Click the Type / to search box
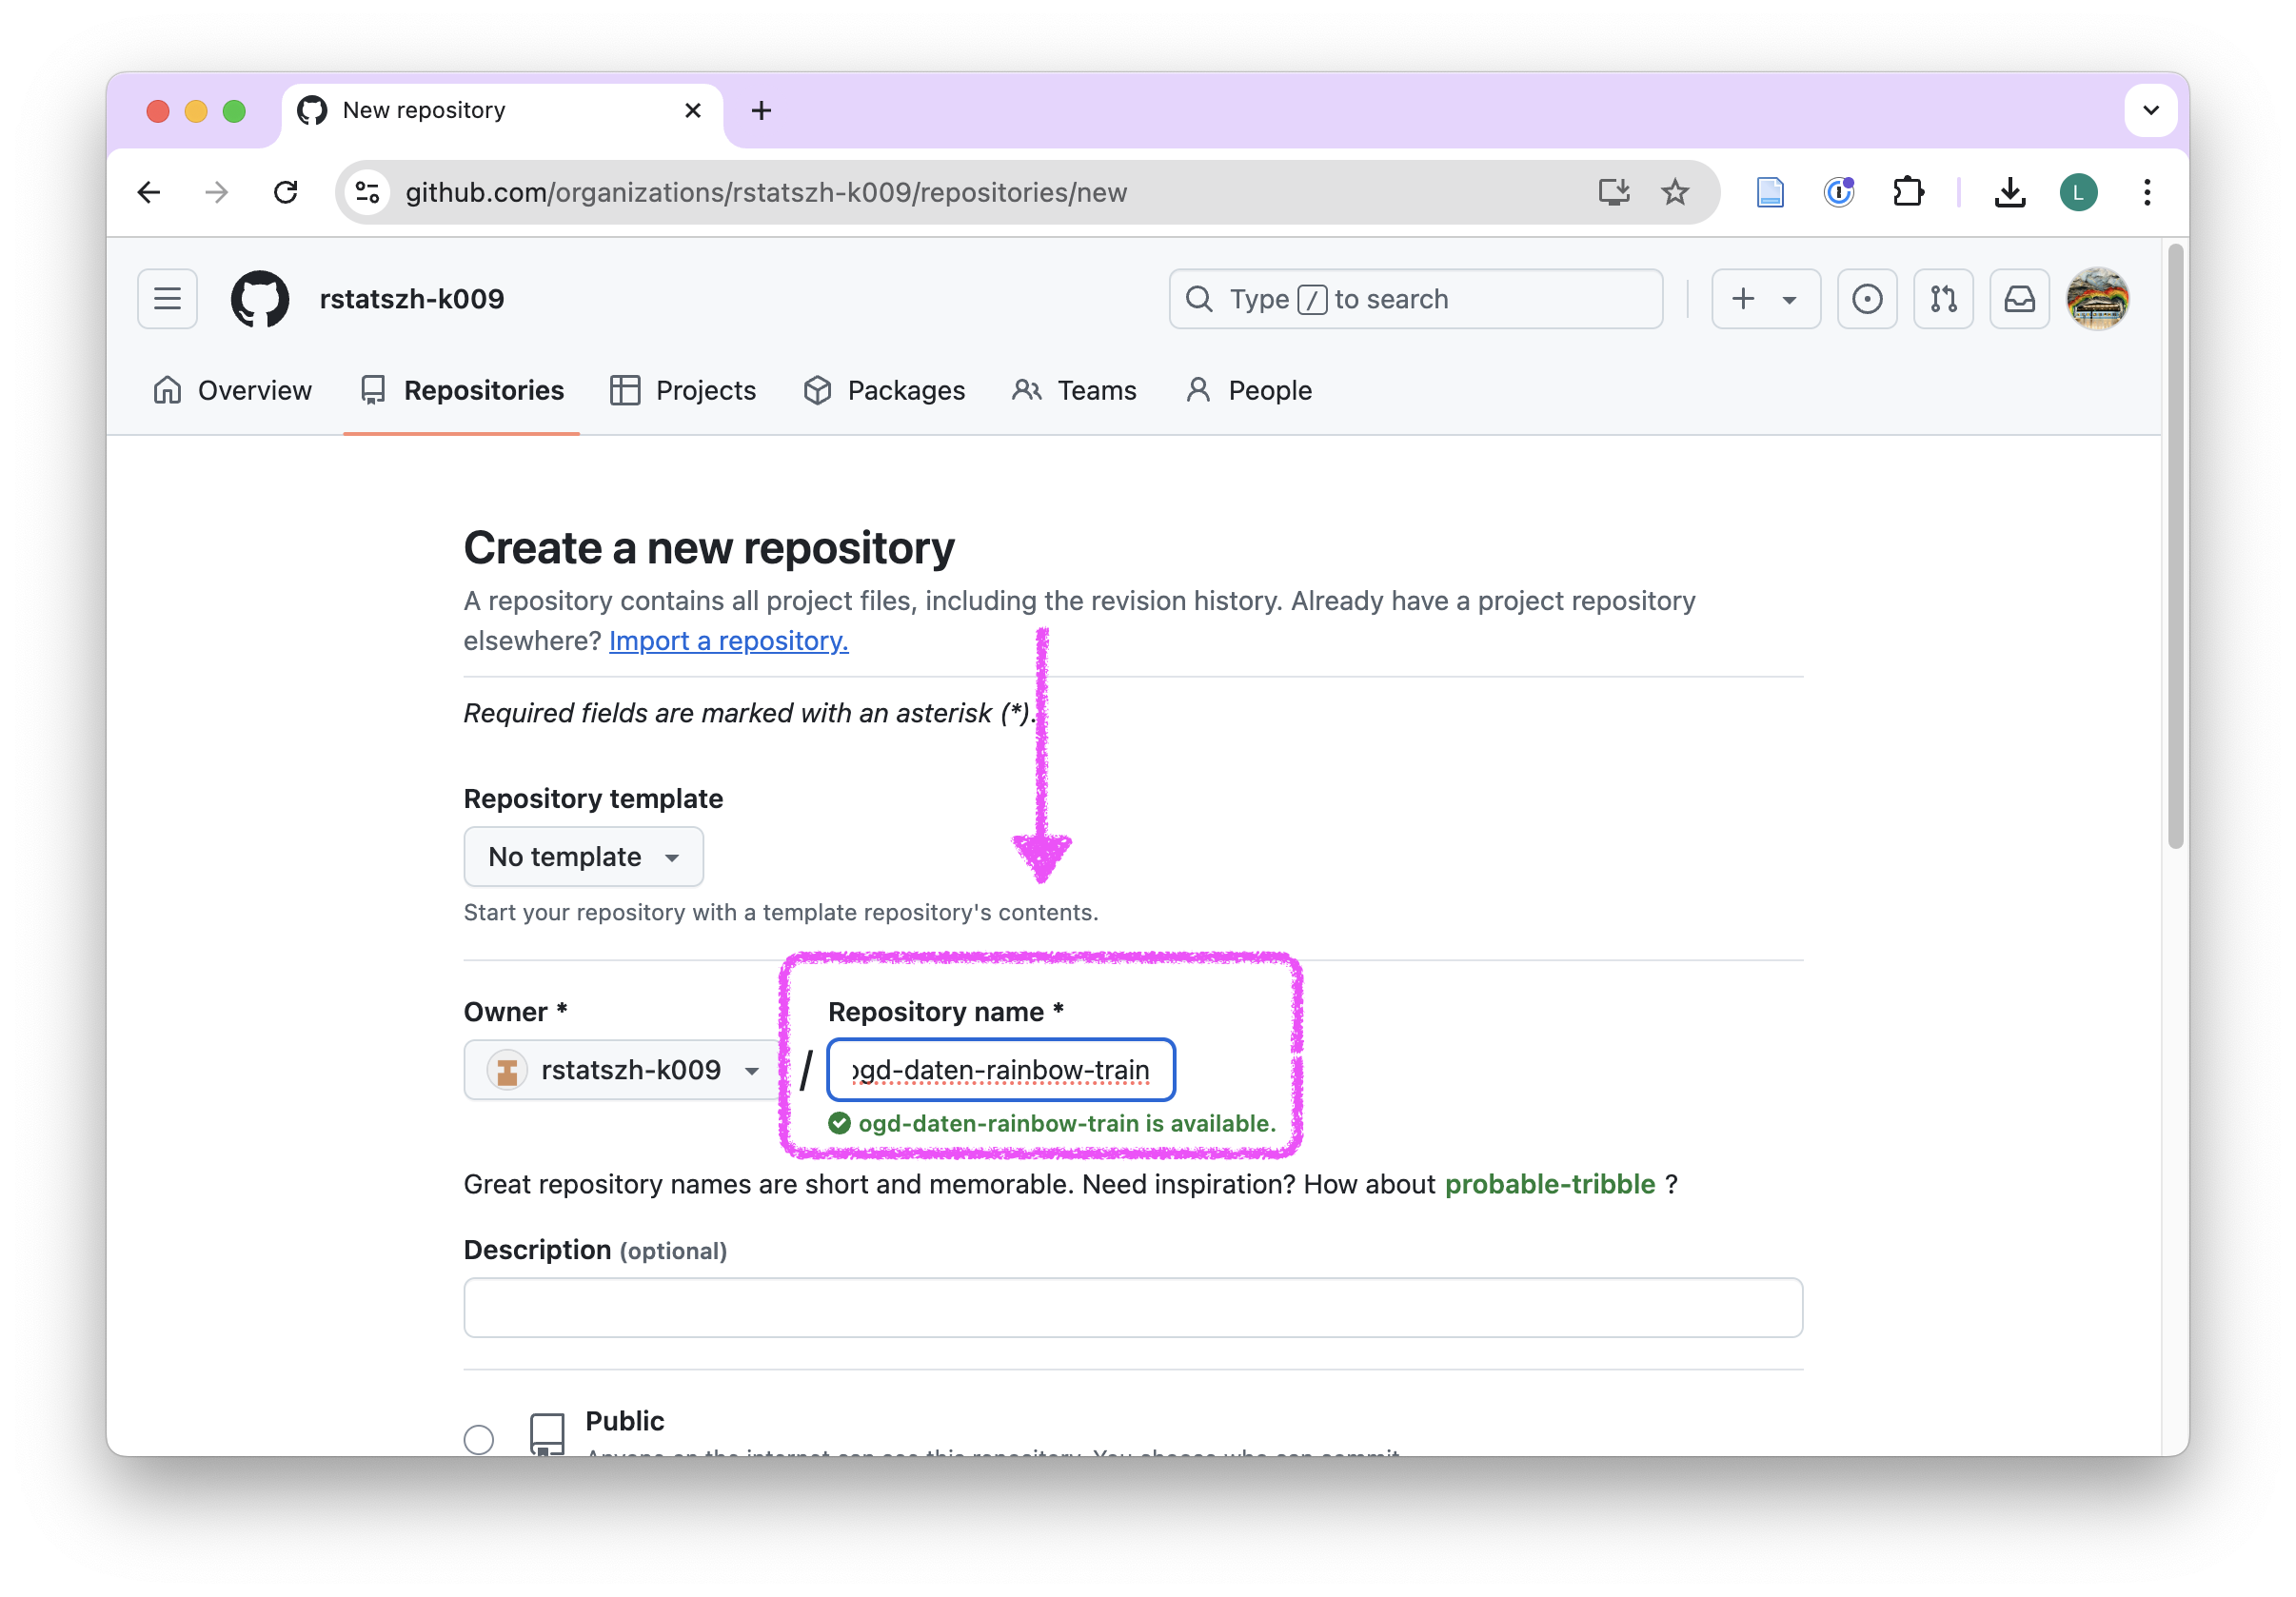The image size is (2296, 1597). (x=1415, y=299)
